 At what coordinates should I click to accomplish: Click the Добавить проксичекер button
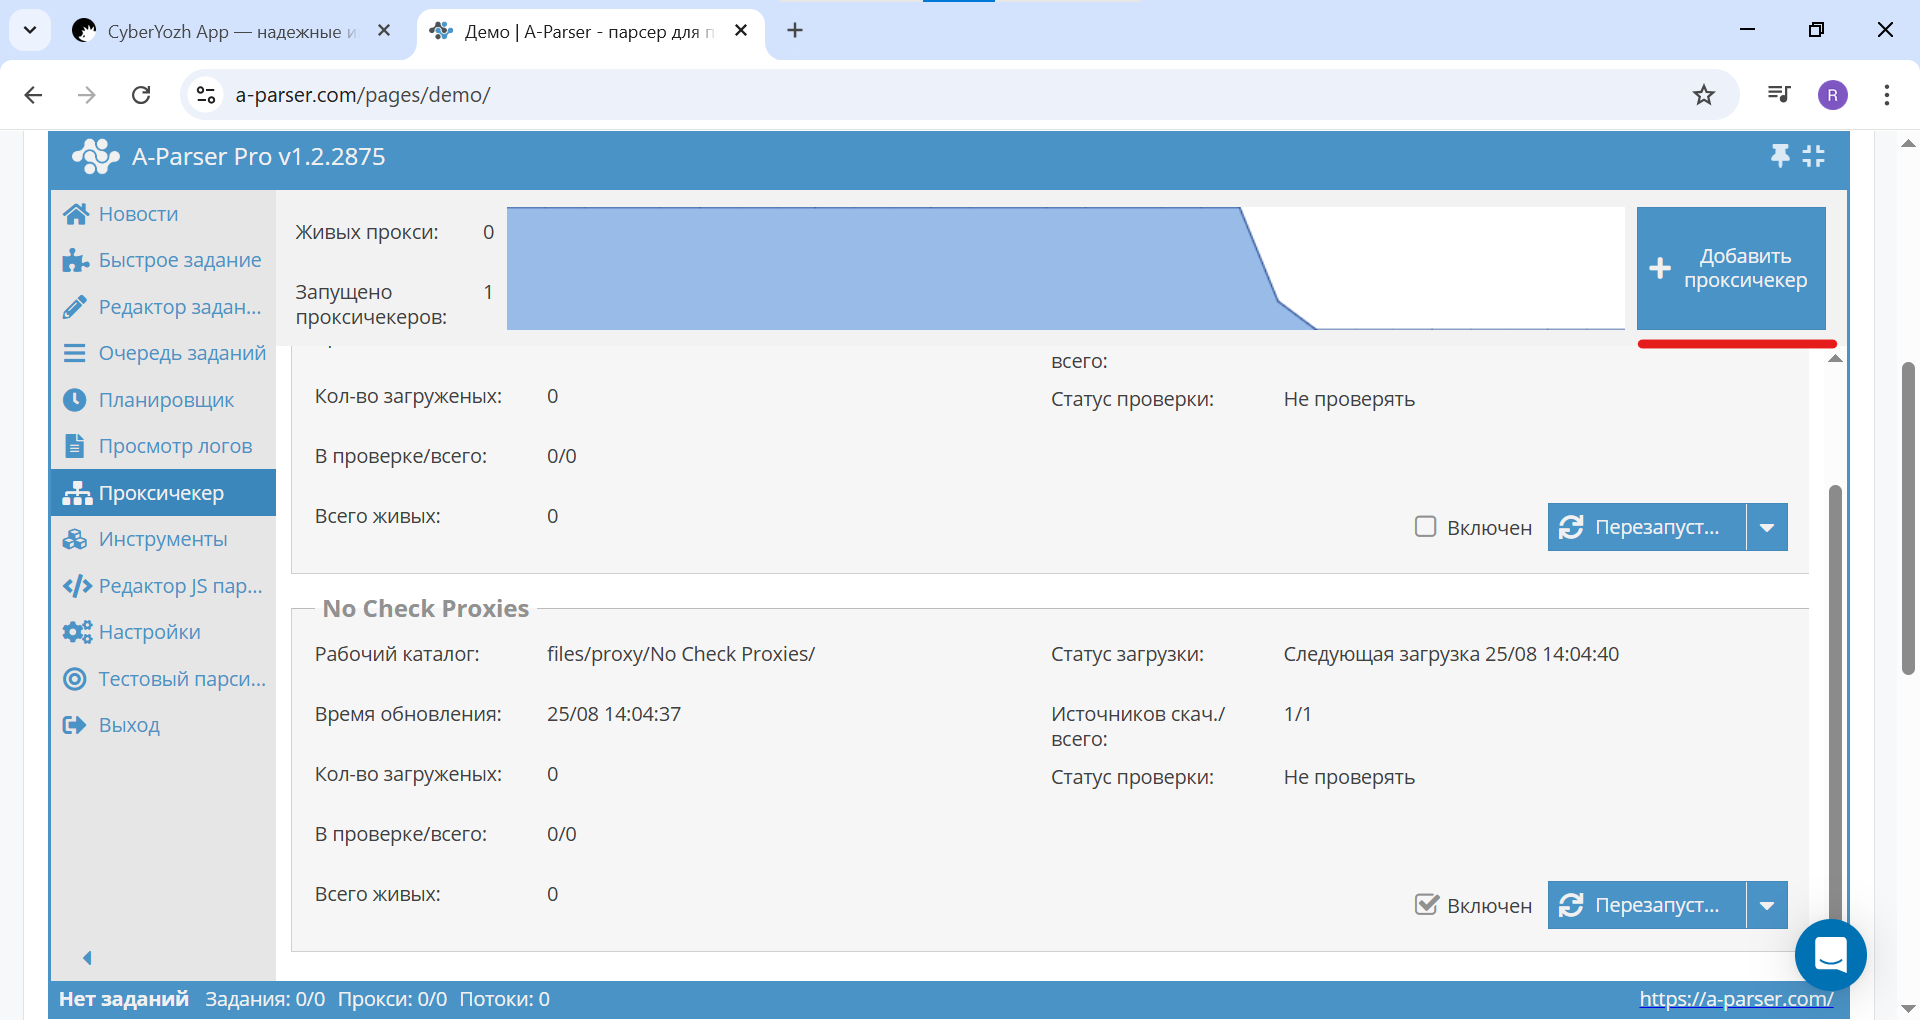tap(1731, 268)
